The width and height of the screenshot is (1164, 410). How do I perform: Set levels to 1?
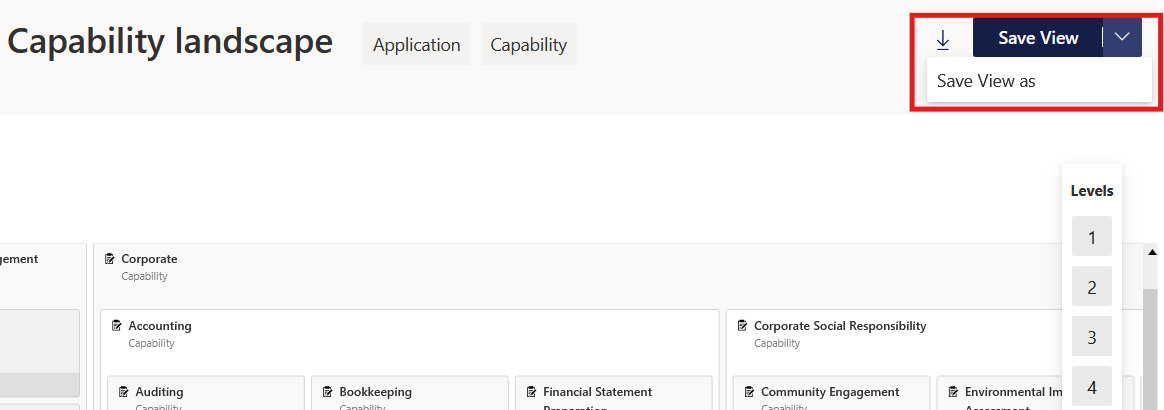tap(1091, 236)
